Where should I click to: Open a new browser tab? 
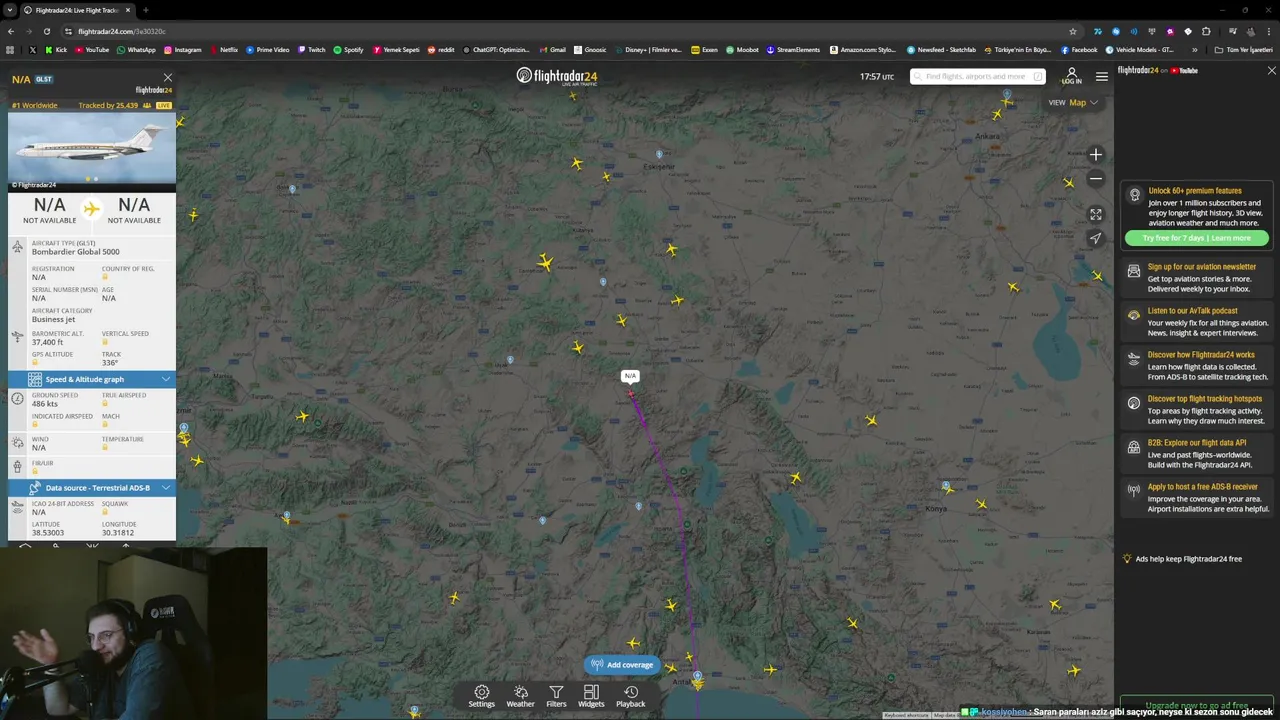point(145,10)
